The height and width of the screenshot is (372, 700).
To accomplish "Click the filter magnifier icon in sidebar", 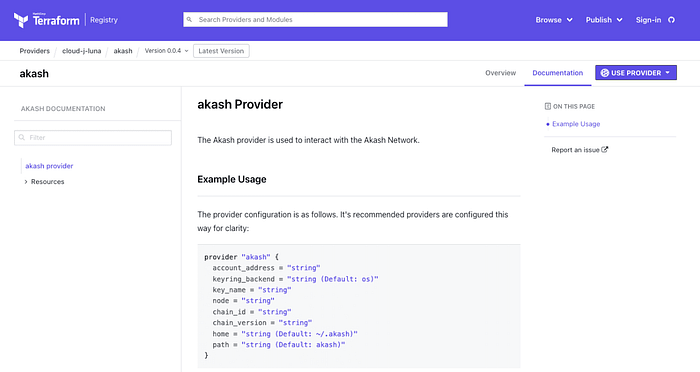I will (x=22, y=138).
